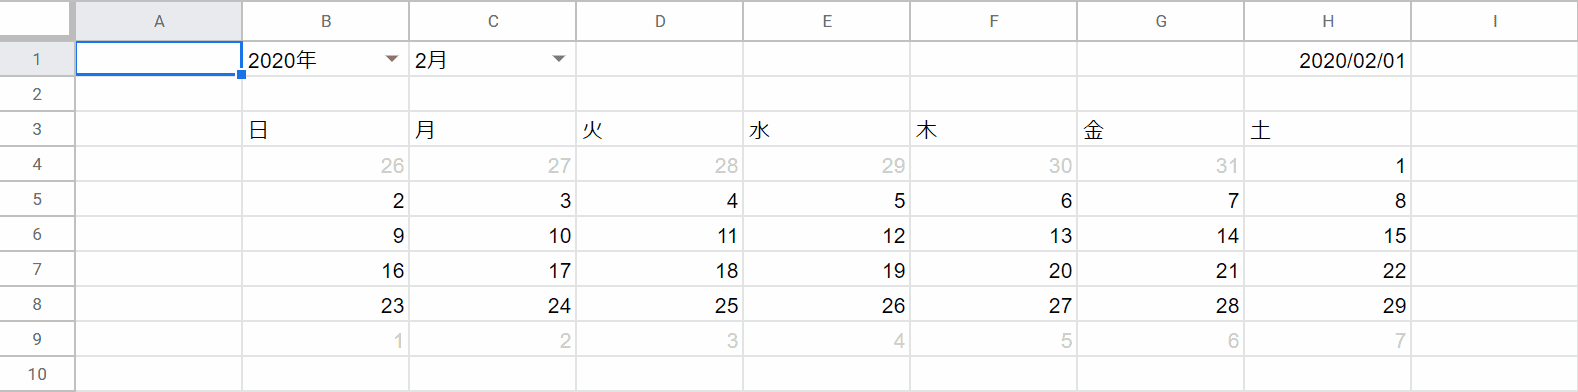Viewport: 1578px width, 392px height.
Task: Select column H header
Action: [x=1327, y=21]
